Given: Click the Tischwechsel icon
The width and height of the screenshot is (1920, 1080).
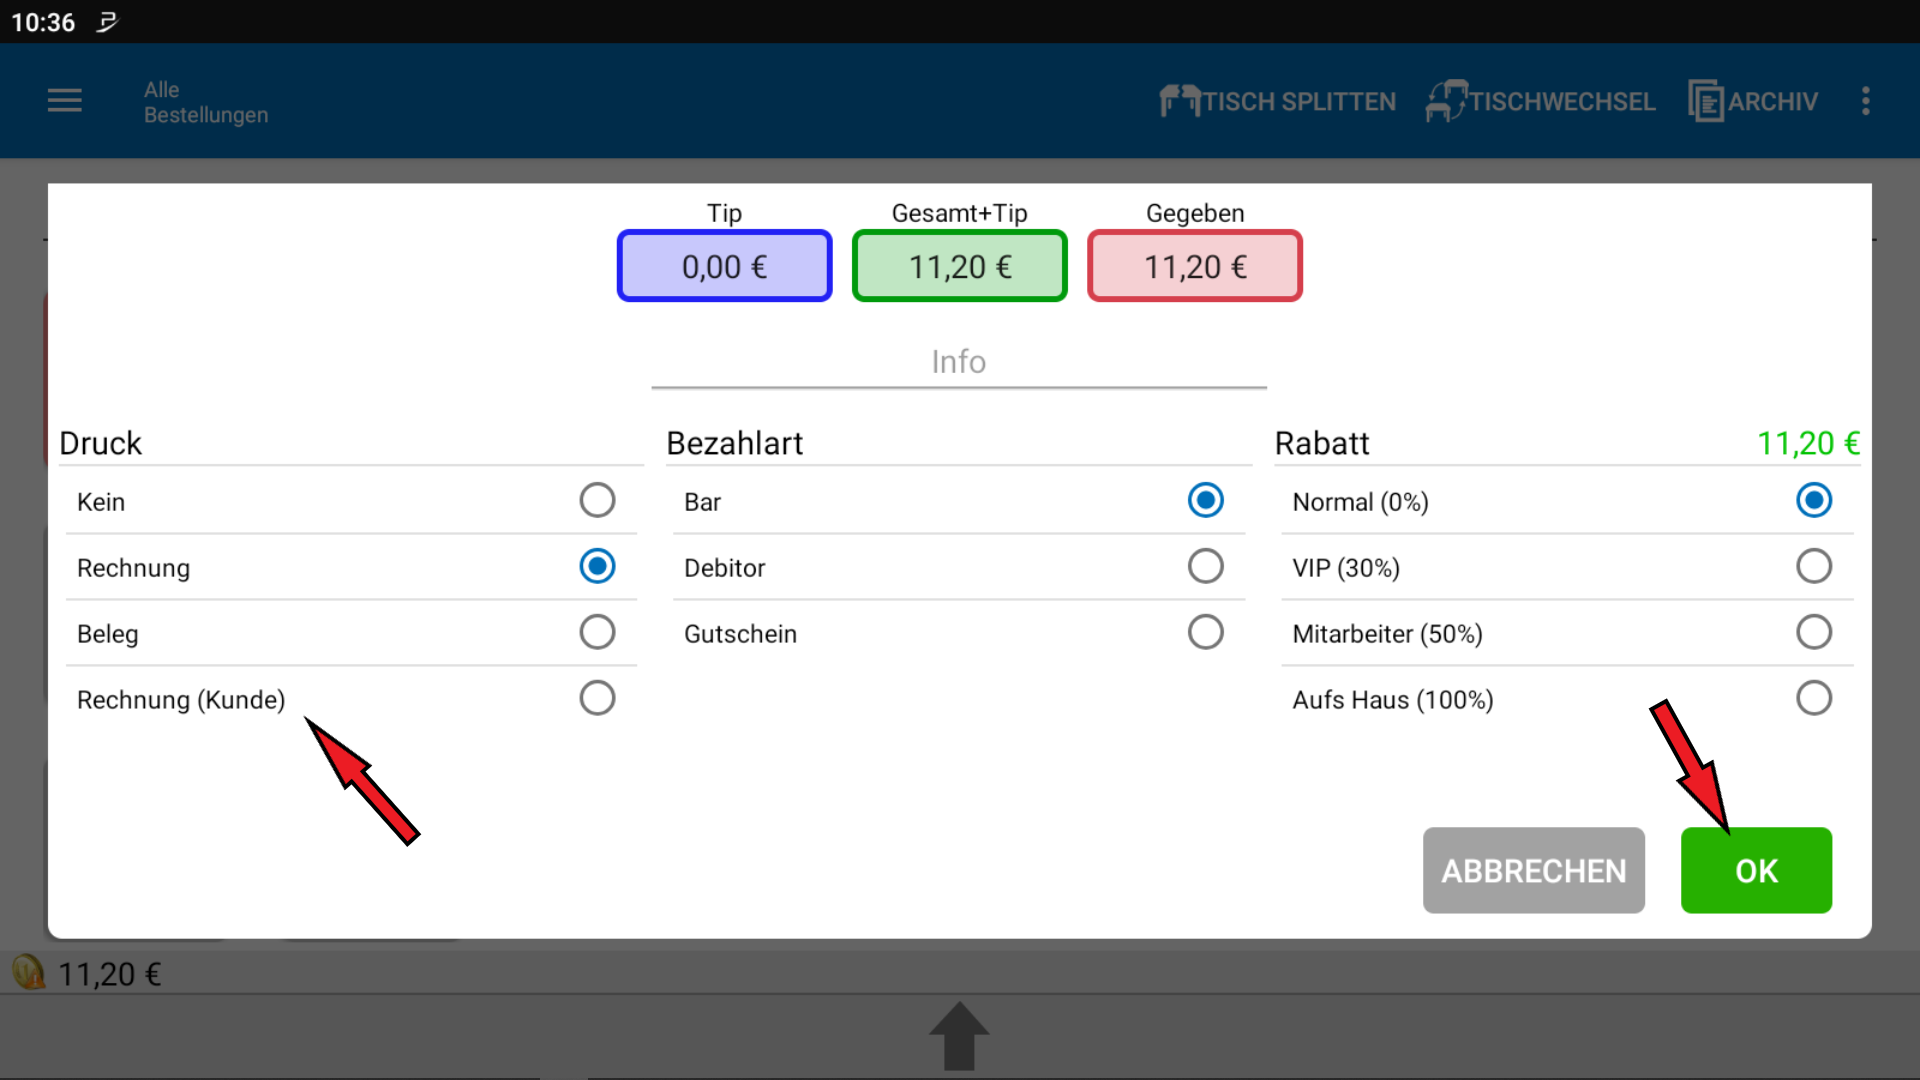Looking at the screenshot, I should 1446,101.
